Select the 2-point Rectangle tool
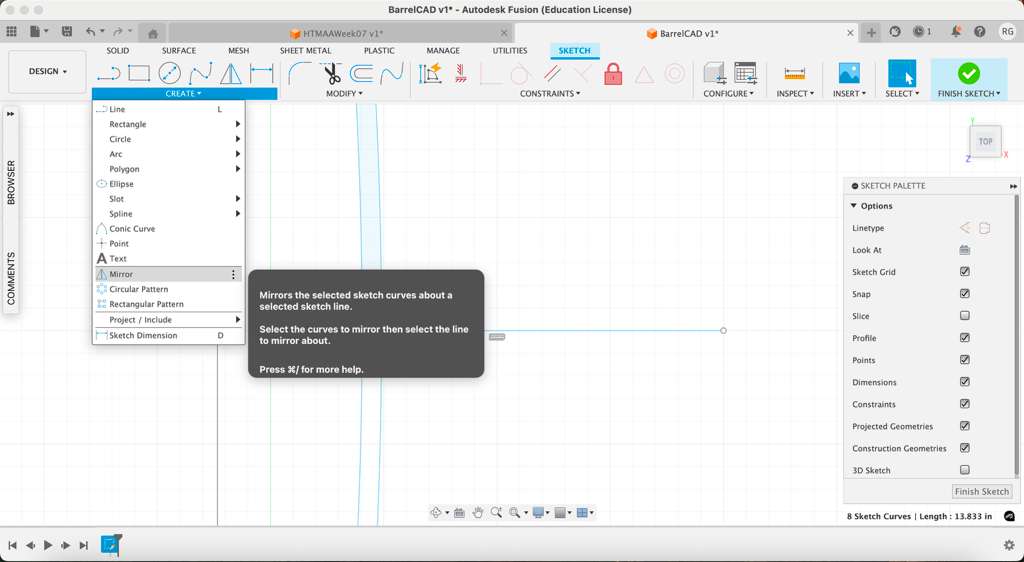The height and width of the screenshot is (562, 1024). (x=139, y=73)
